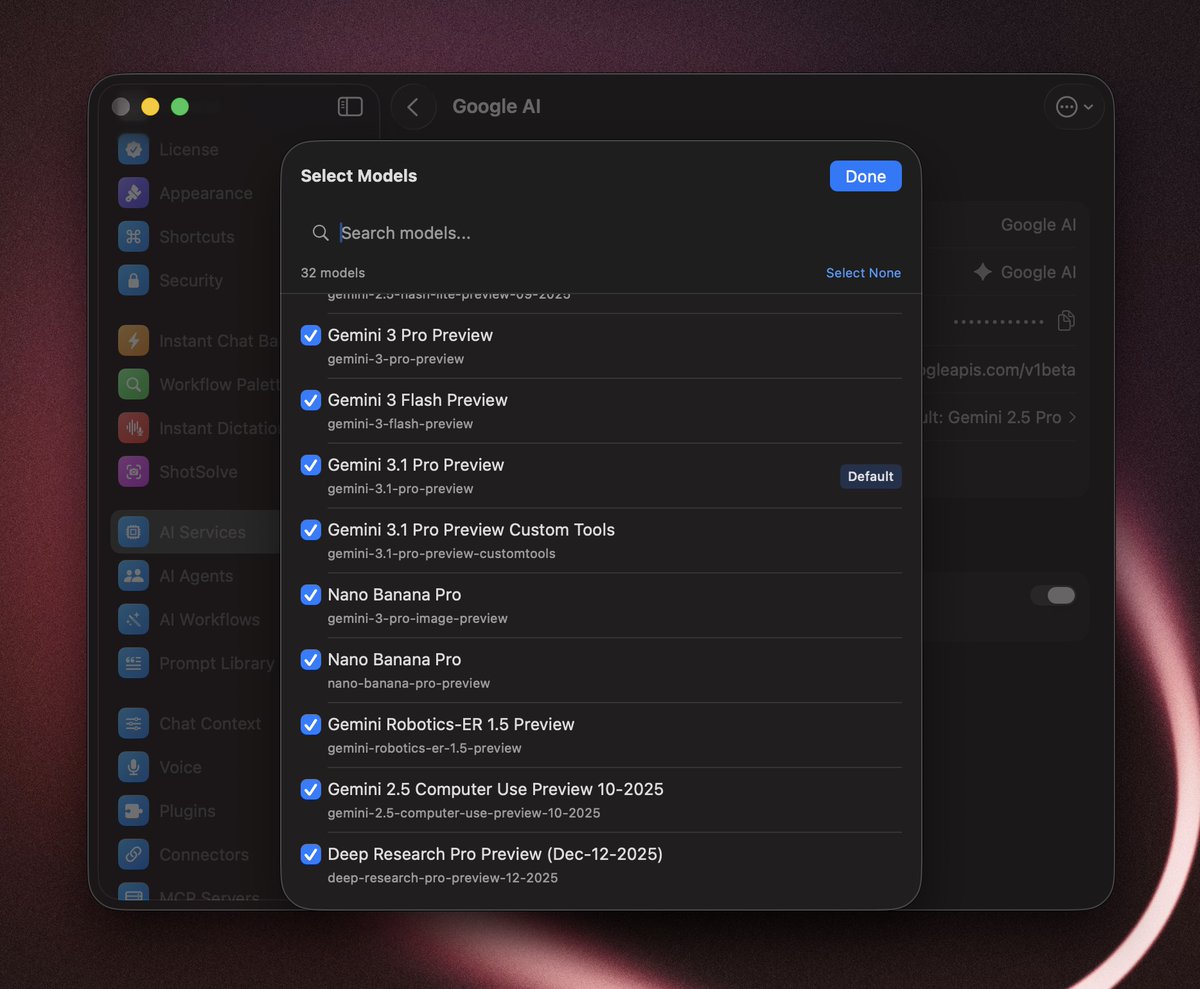Open Prompt Library icon
The width and height of the screenshot is (1200, 989).
point(133,663)
